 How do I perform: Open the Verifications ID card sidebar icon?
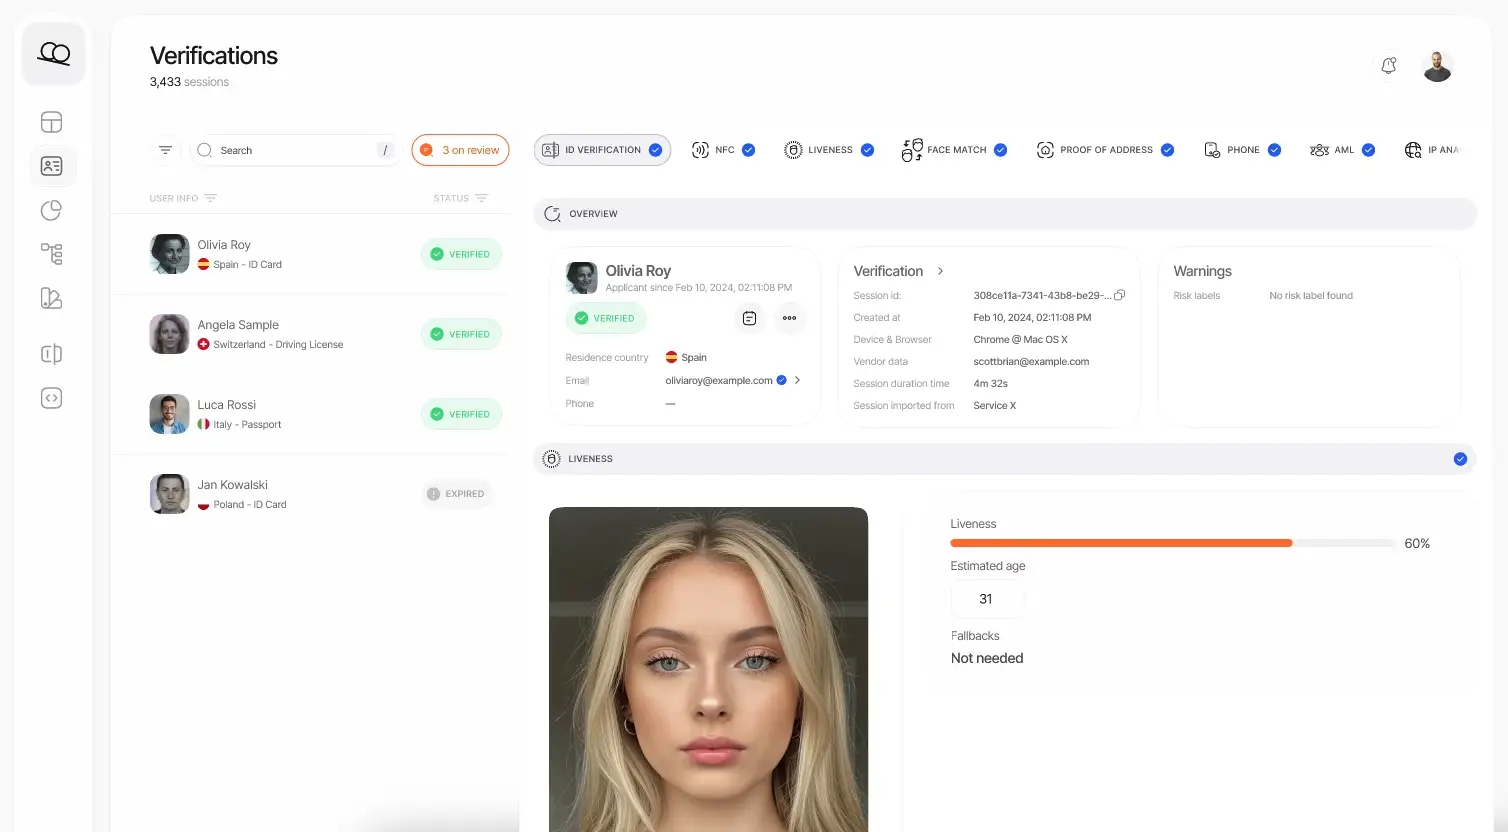point(52,166)
